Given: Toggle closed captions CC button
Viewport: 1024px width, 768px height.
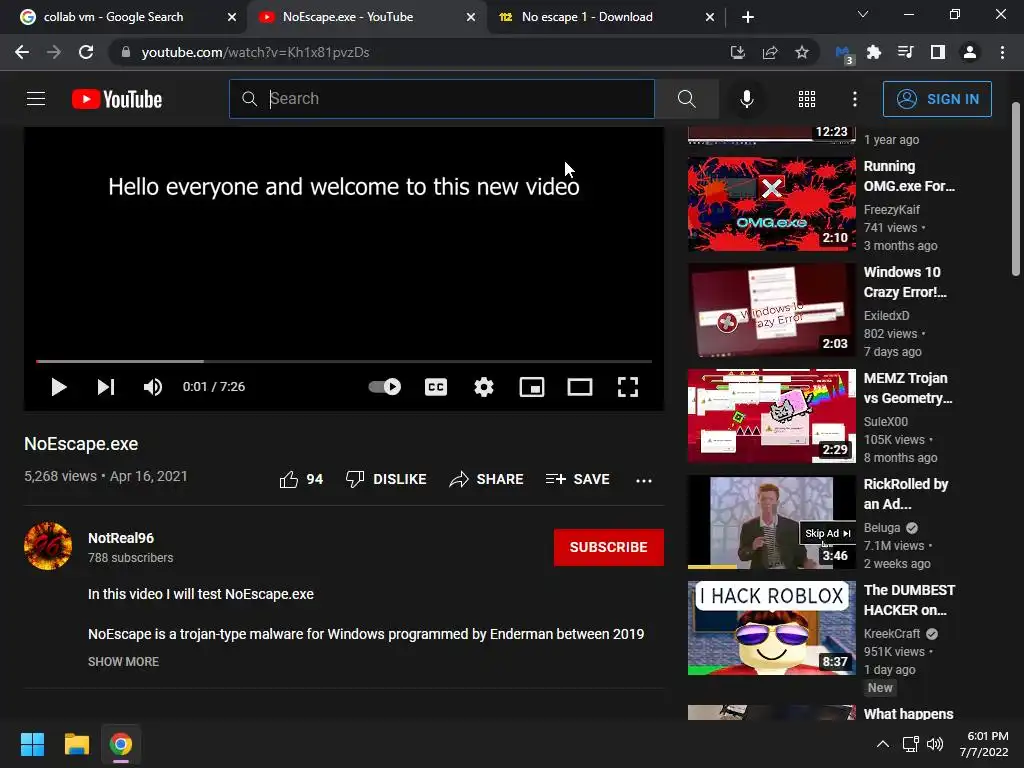Looking at the screenshot, I should pyautogui.click(x=436, y=387).
